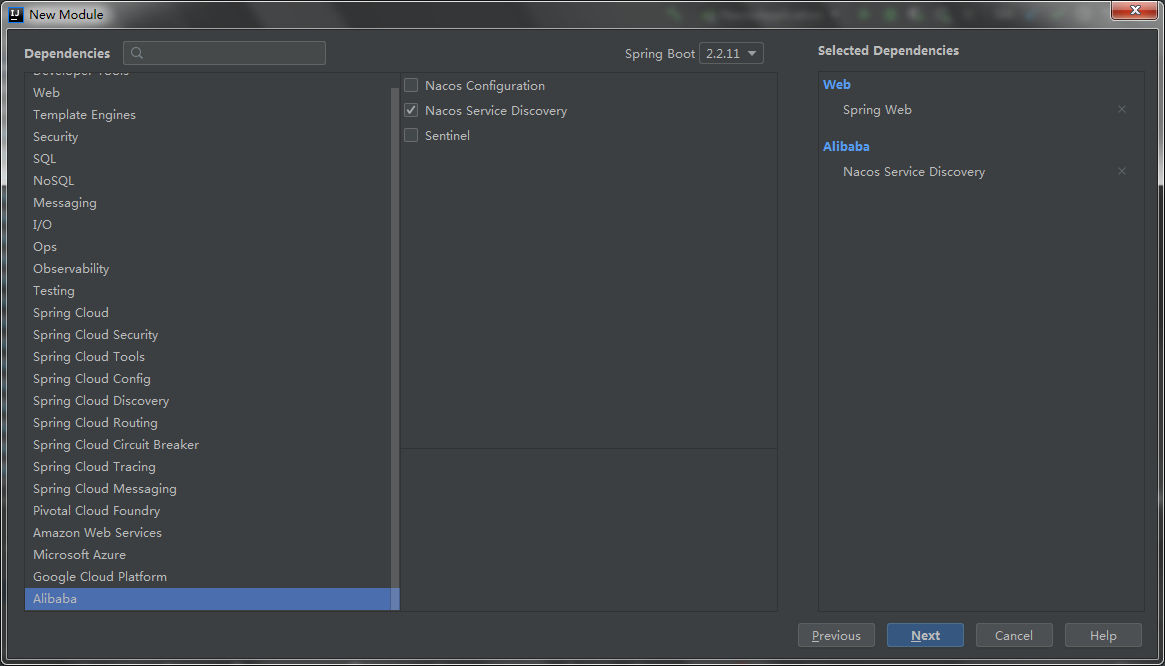
Task: Select the NoSQL category
Action: (208, 181)
